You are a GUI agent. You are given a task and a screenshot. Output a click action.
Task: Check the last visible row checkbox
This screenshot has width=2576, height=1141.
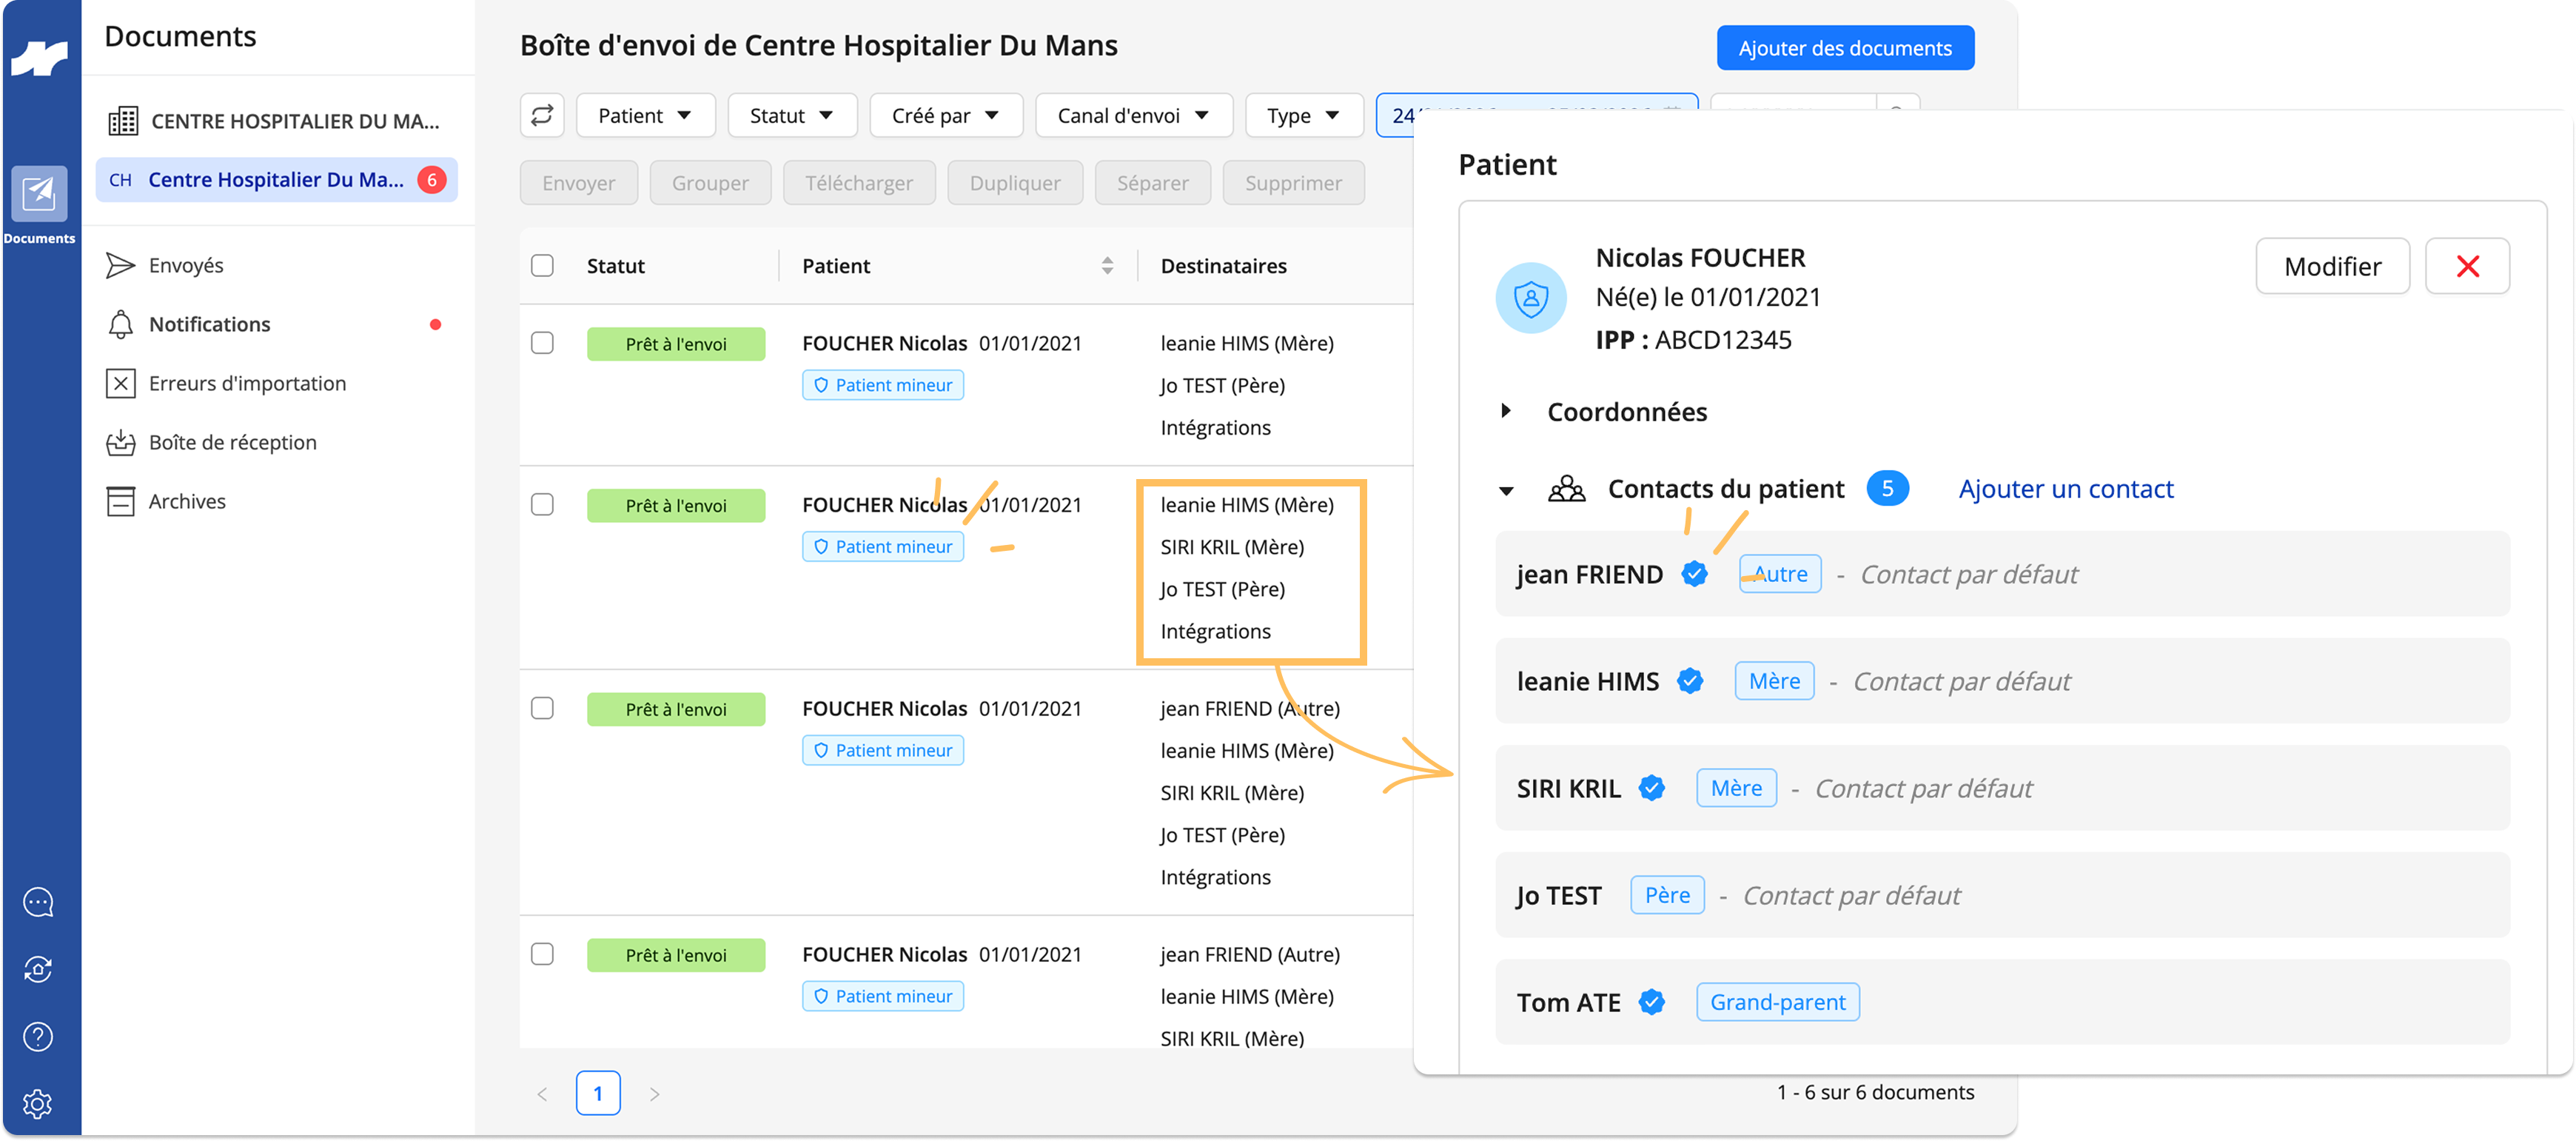coord(542,954)
